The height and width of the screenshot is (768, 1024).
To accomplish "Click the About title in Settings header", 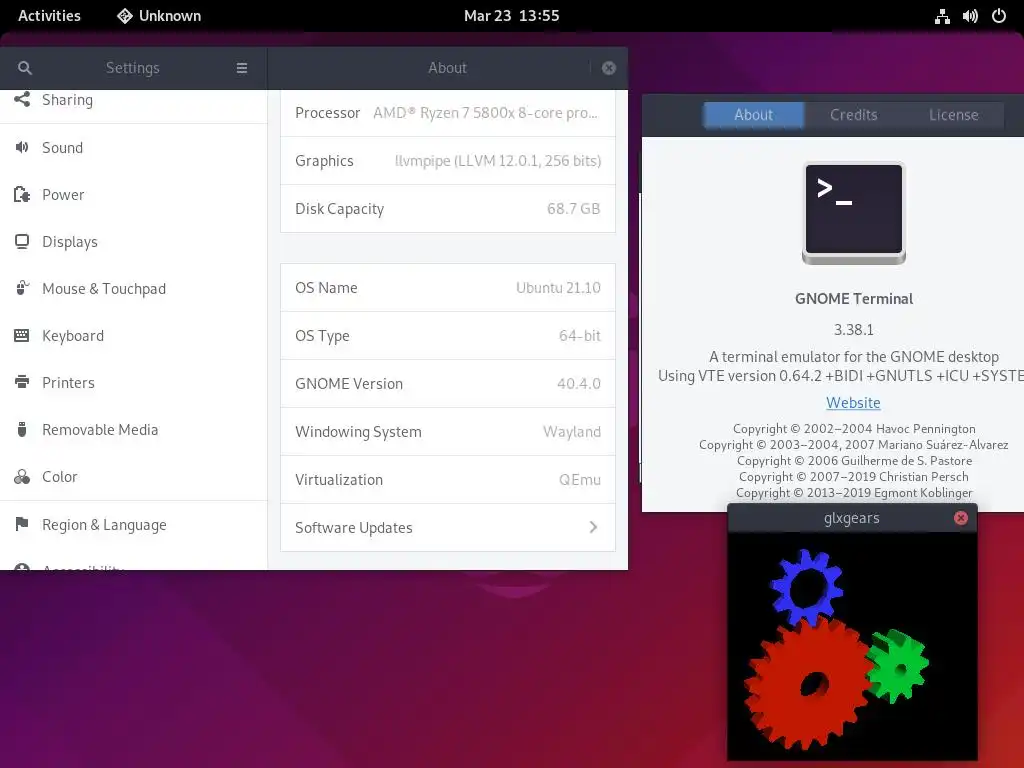I will [x=447, y=68].
